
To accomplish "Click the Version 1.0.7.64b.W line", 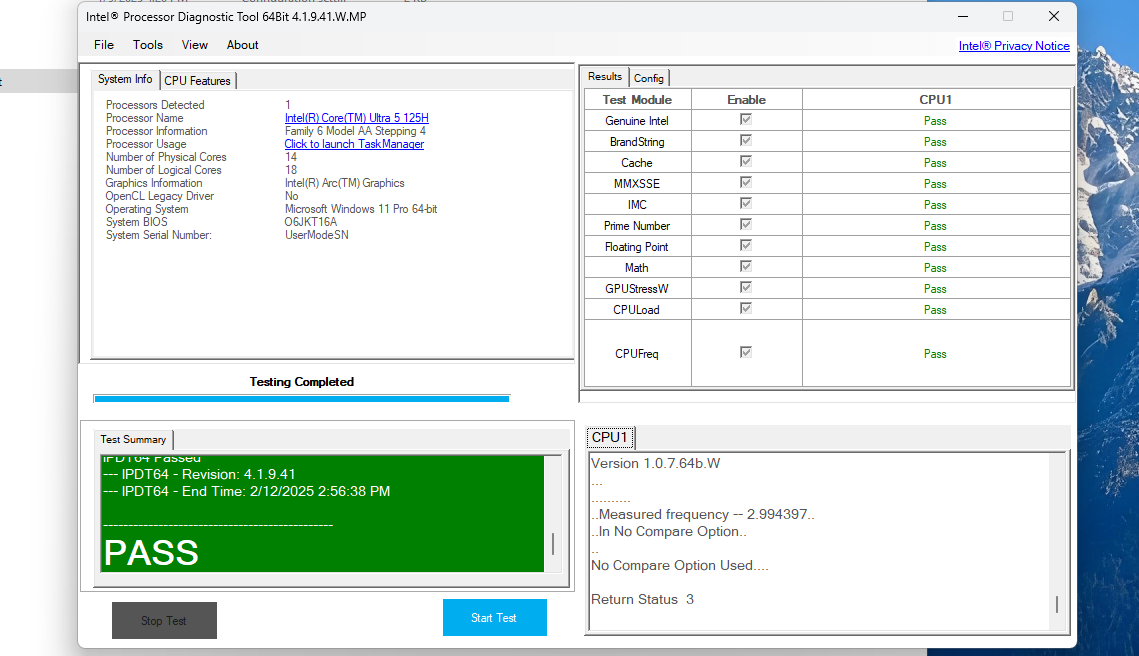I will 655,463.
